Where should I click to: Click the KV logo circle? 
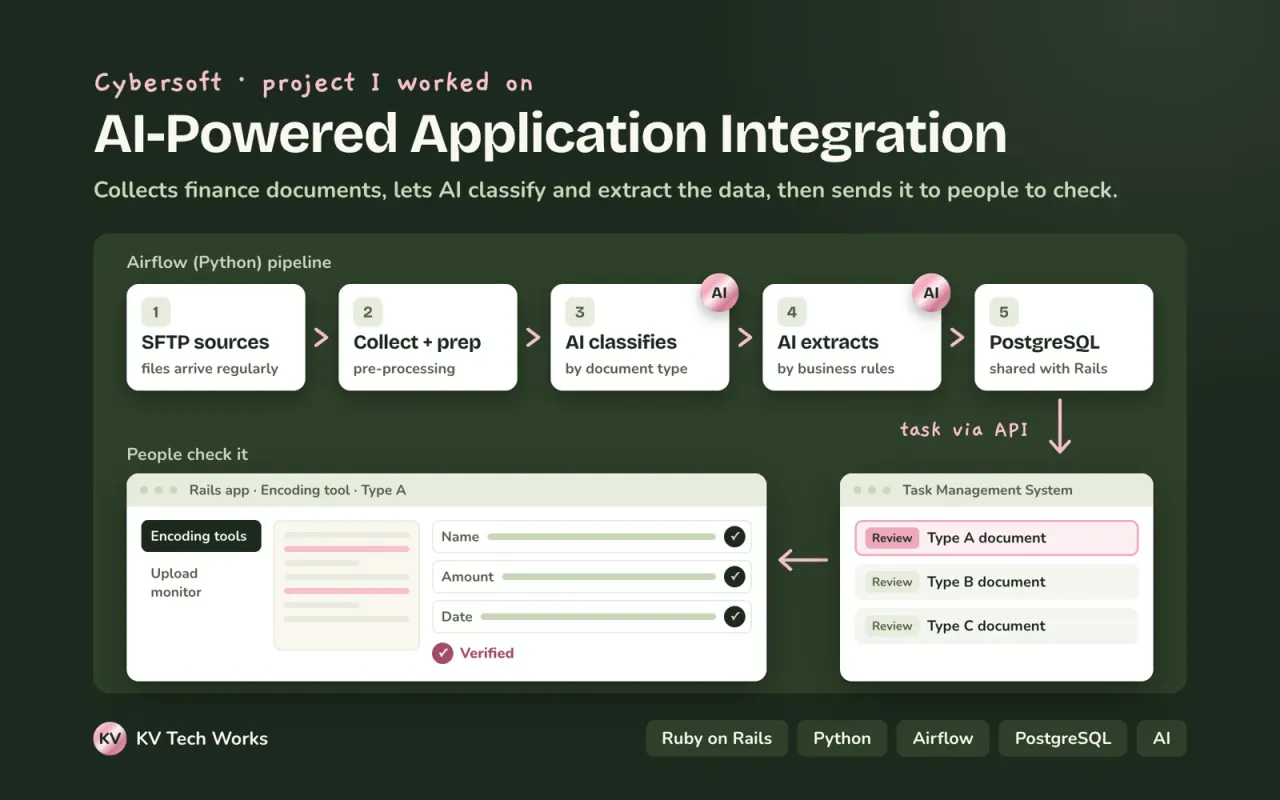pos(110,739)
